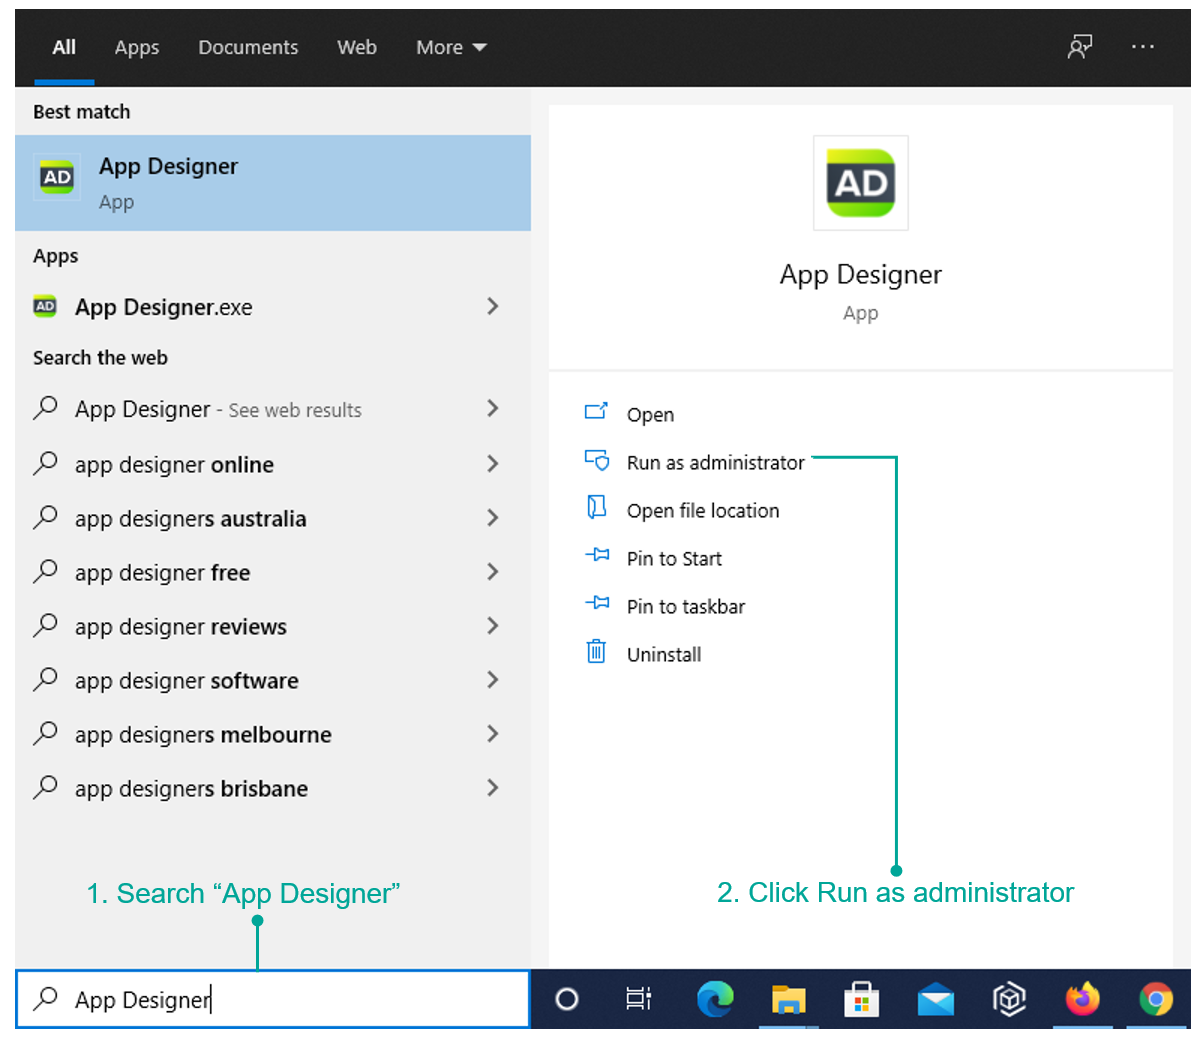
Task: Launch File Explorer from the taskbar
Action: coord(789,999)
